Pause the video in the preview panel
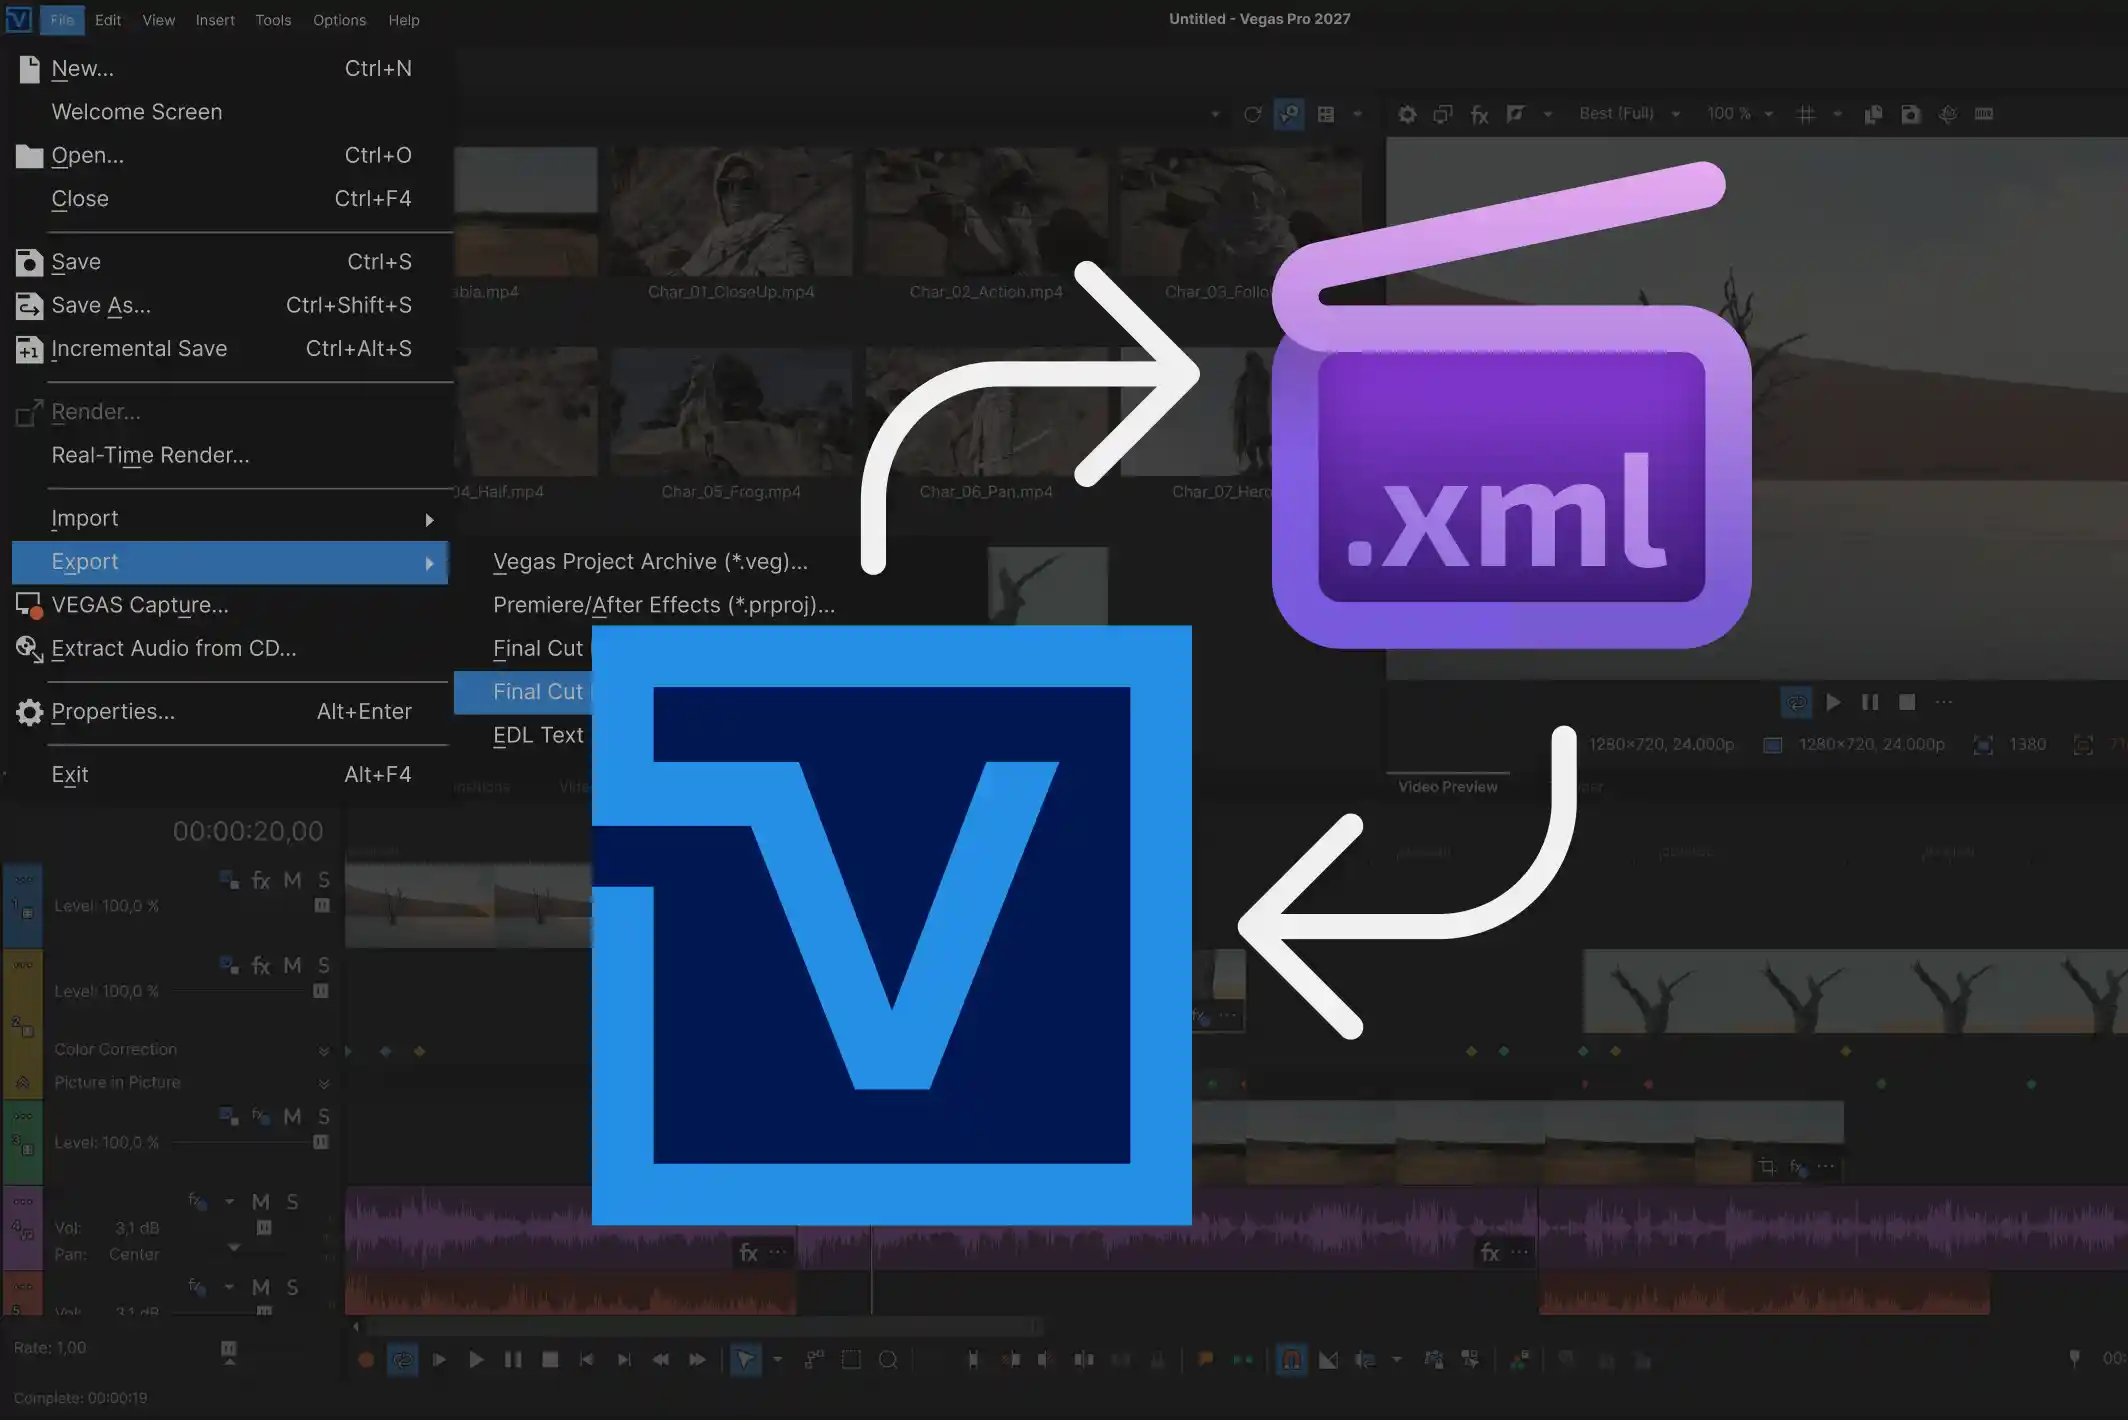 [x=1870, y=702]
